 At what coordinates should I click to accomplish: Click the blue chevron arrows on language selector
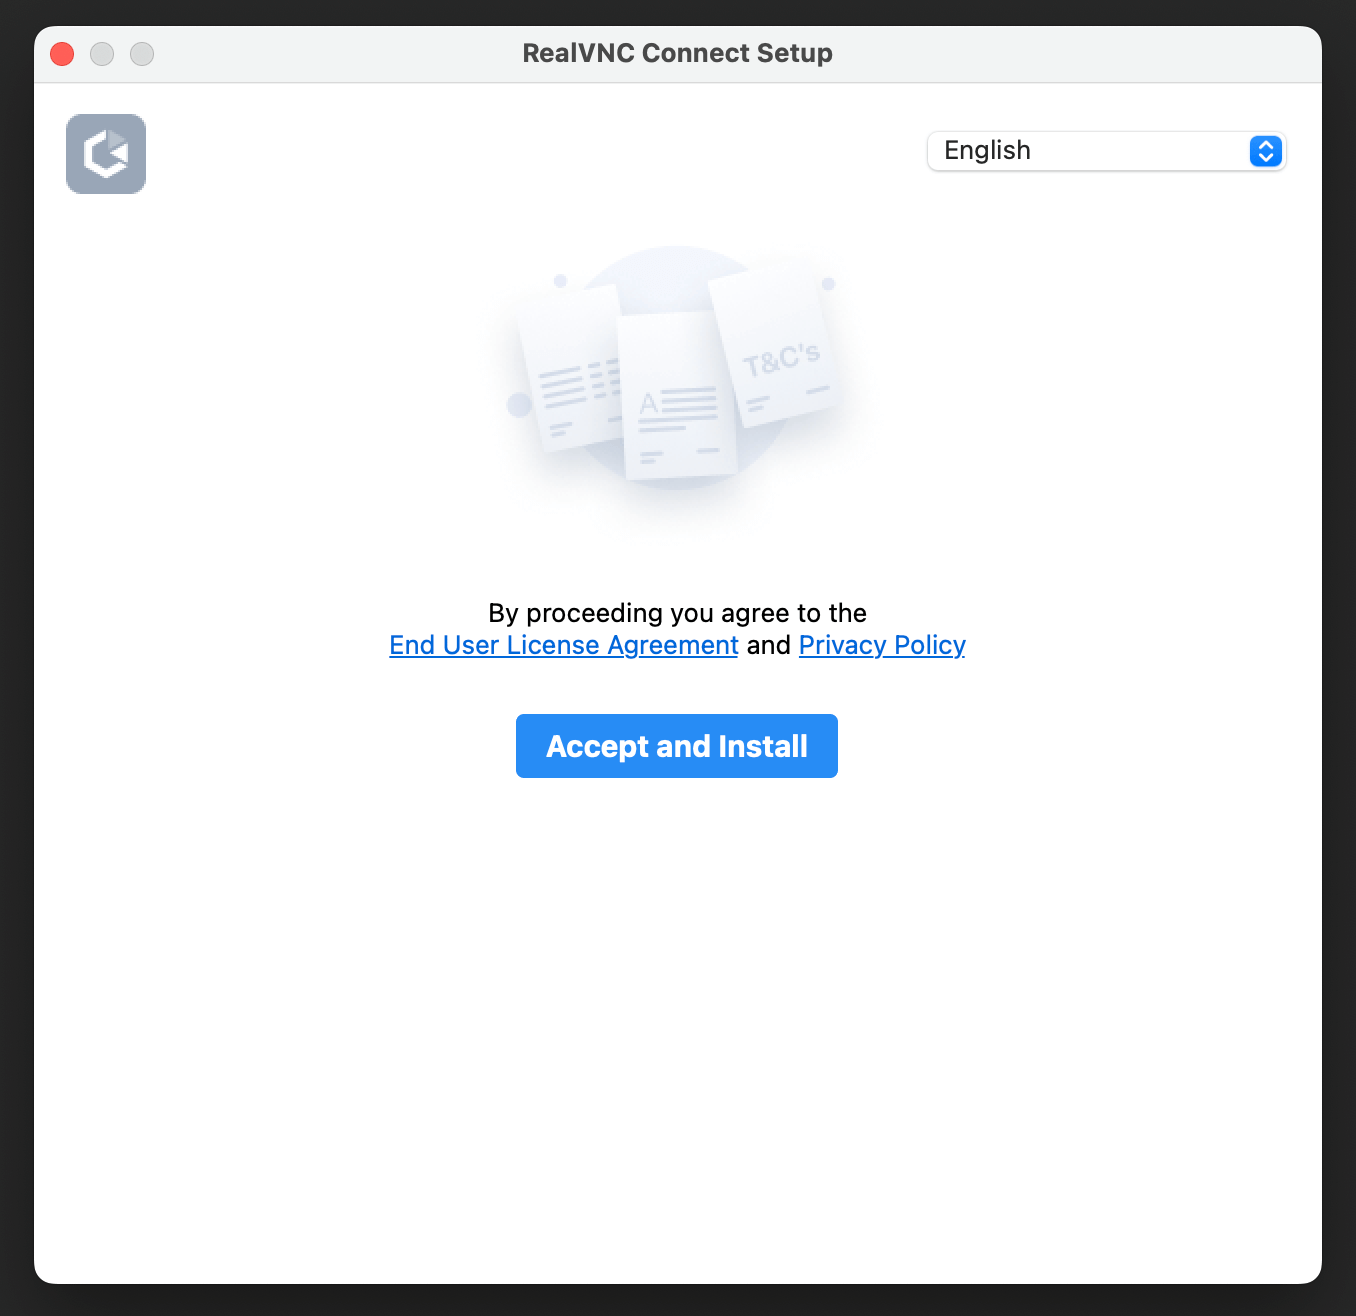(1266, 151)
